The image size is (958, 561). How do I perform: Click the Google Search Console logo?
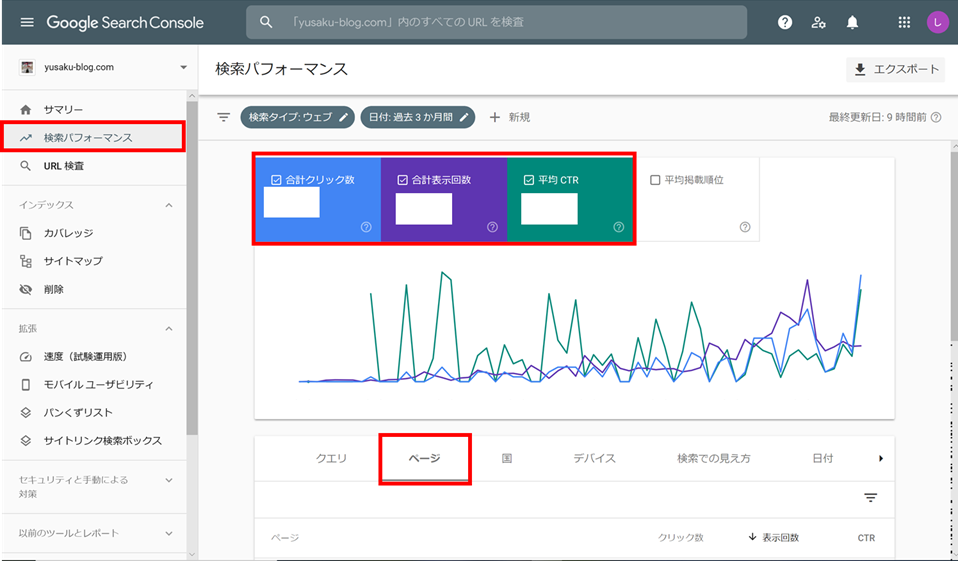point(125,23)
